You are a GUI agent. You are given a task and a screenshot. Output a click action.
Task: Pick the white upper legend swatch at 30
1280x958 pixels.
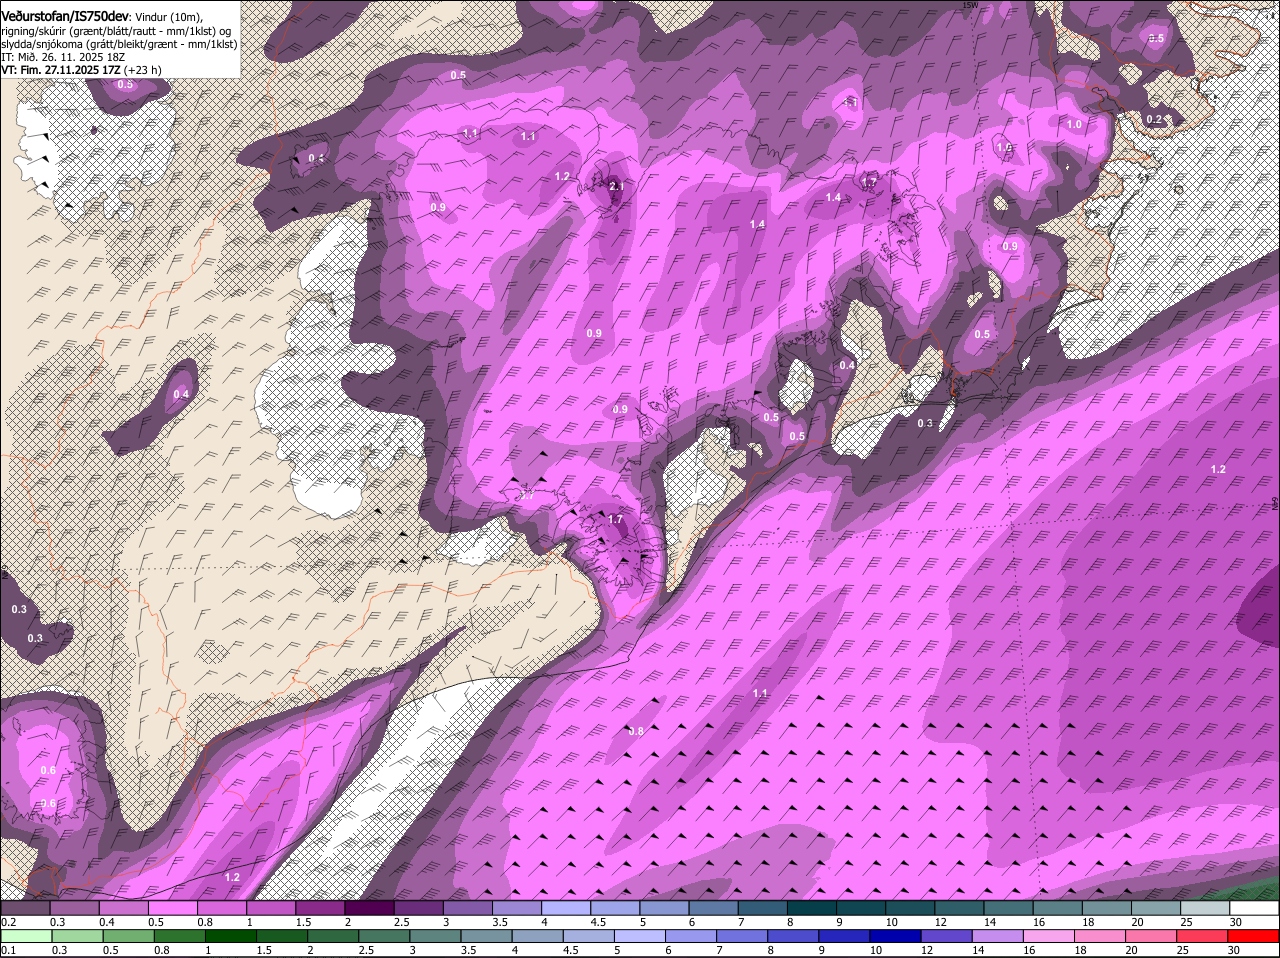coord(1254,908)
